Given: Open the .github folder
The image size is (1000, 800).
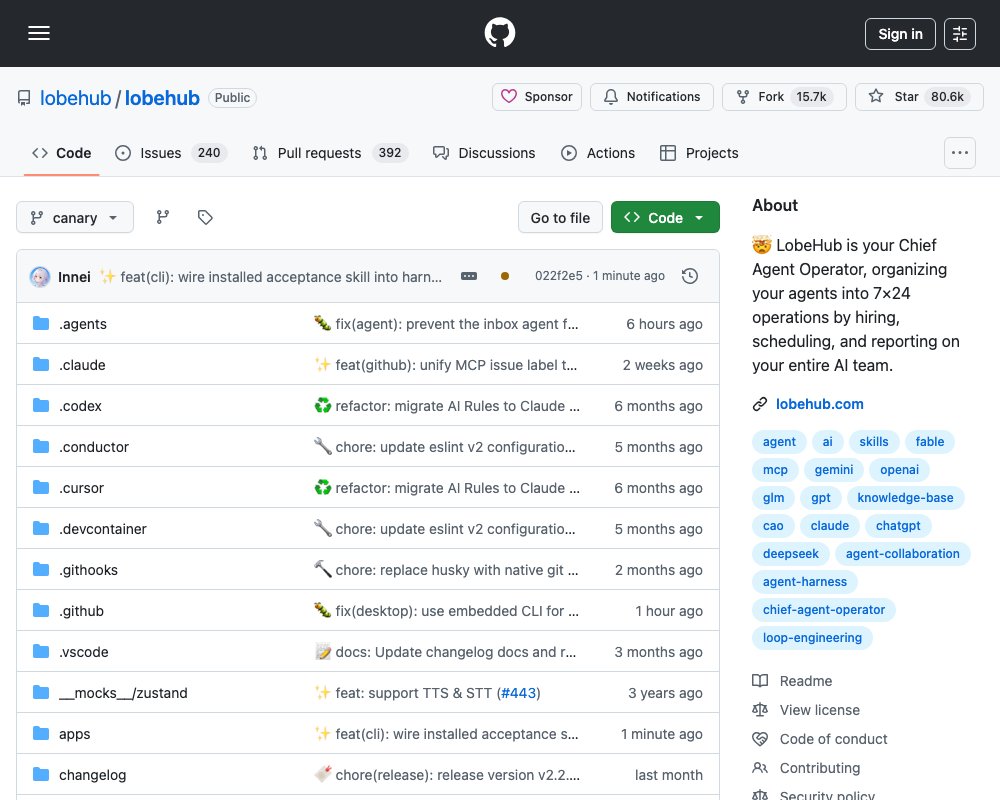Looking at the screenshot, I should point(81,611).
